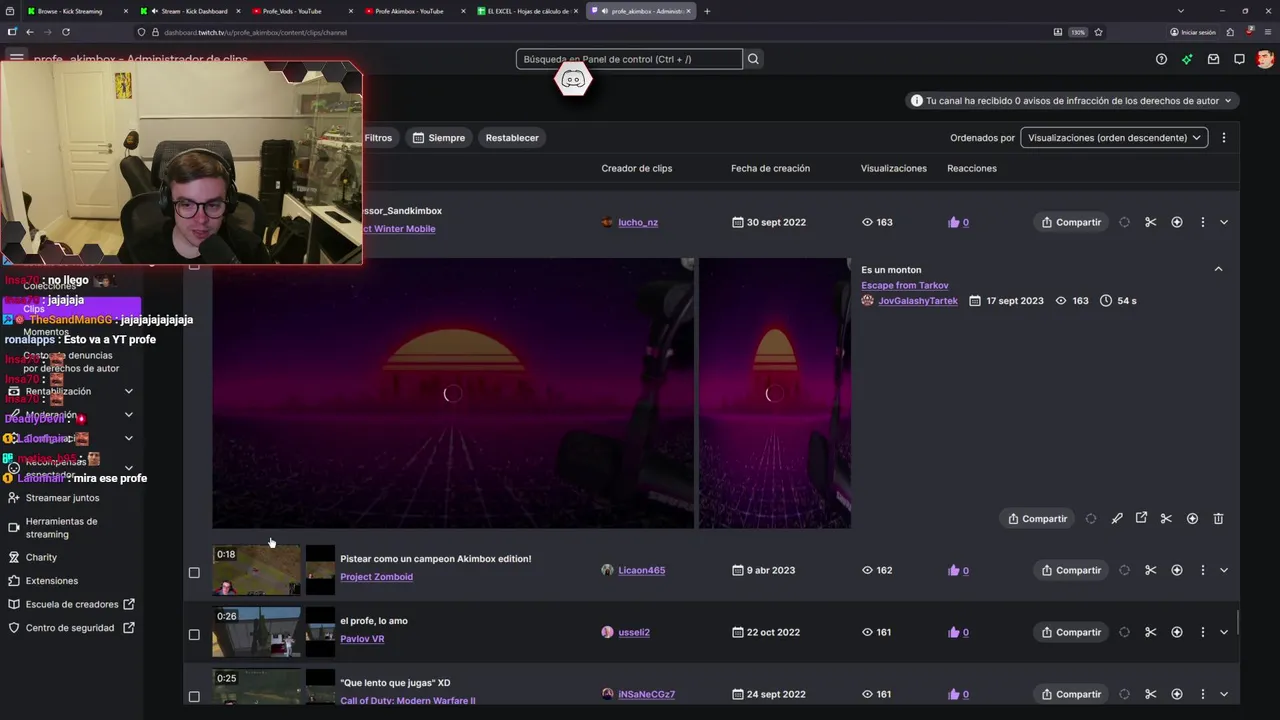
Task: Expand details of lucho_nz clip row
Action: tap(1224, 222)
